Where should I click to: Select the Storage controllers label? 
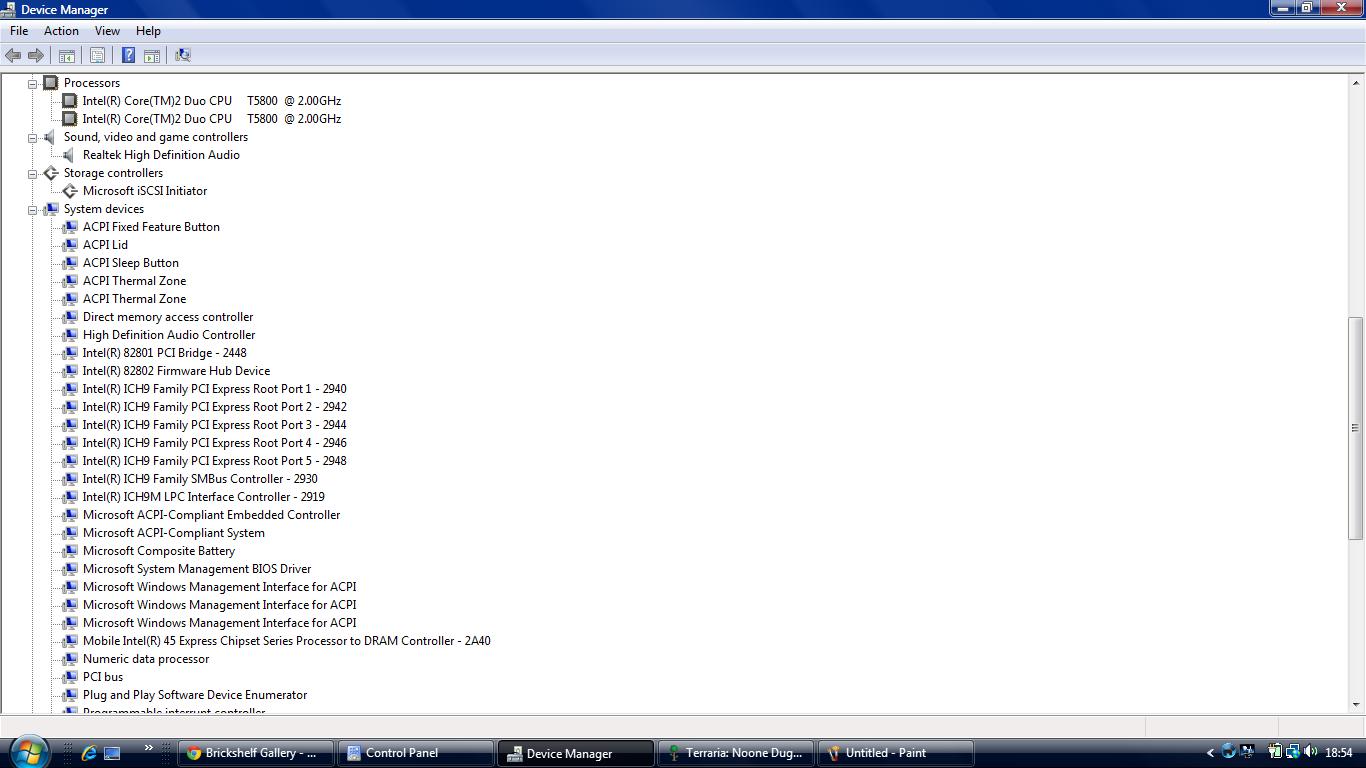(113, 173)
